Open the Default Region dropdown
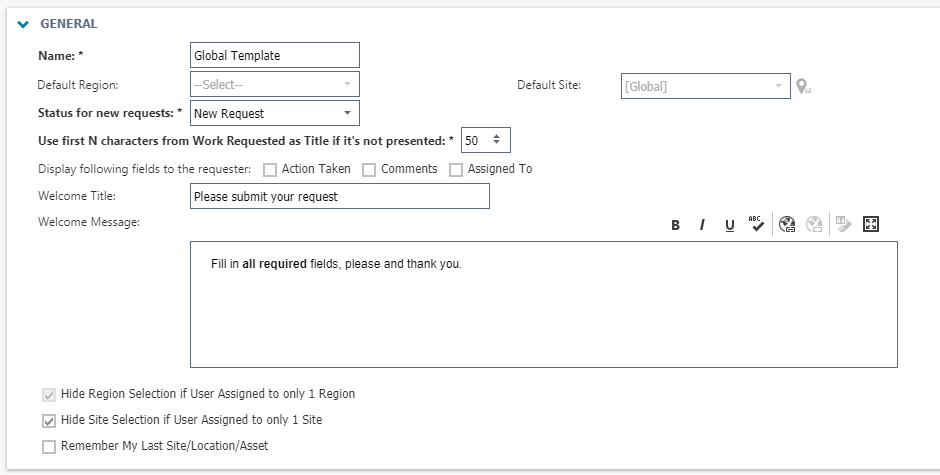This screenshot has height=475, width=940. click(x=275, y=85)
